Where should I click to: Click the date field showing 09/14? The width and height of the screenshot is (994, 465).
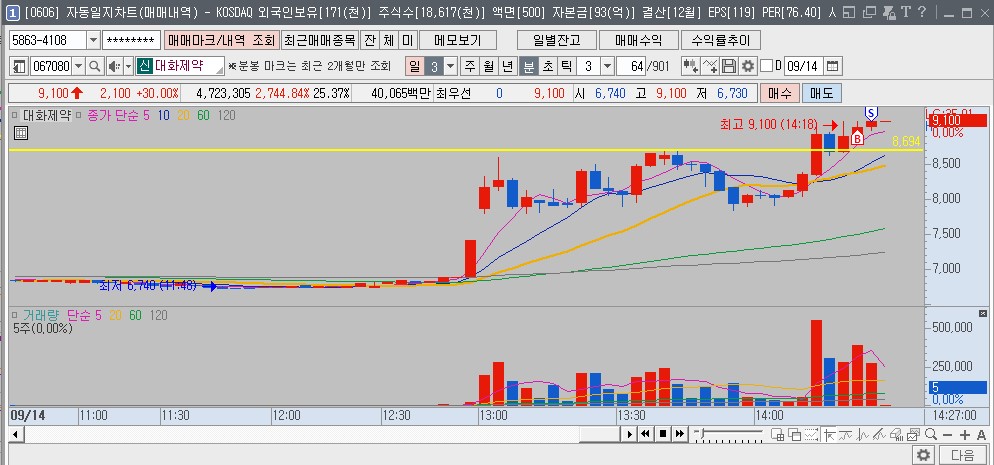click(804, 66)
